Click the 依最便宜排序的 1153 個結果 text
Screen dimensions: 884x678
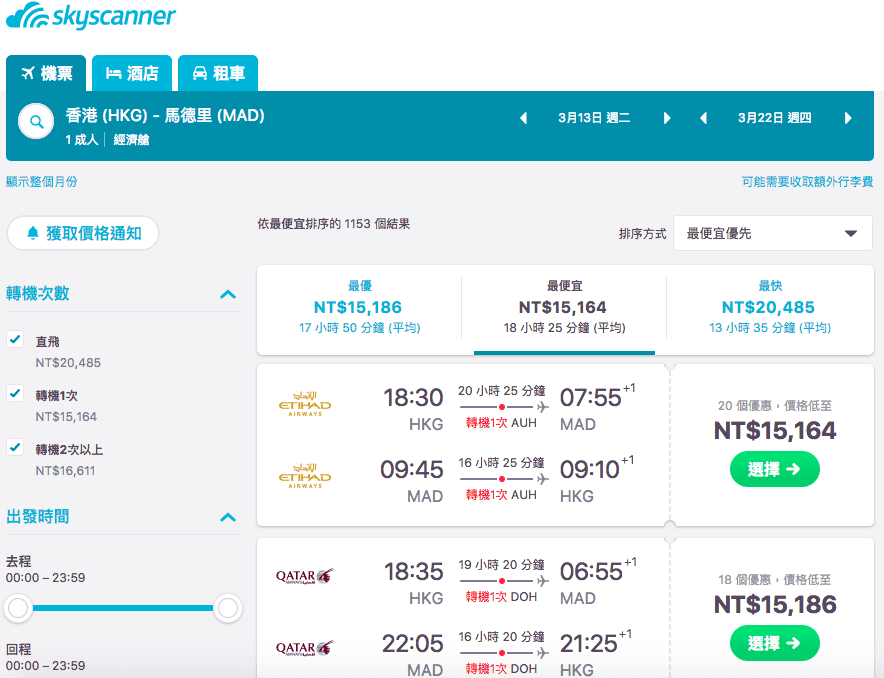tap(334, 224)
